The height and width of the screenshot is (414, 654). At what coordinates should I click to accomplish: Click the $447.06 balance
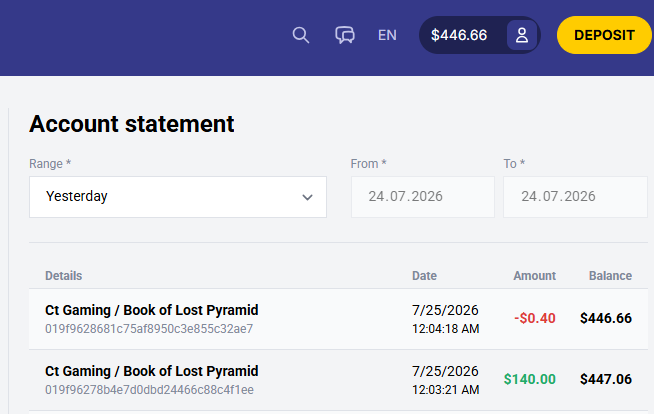pyautogui.click(x=606, y=379)
